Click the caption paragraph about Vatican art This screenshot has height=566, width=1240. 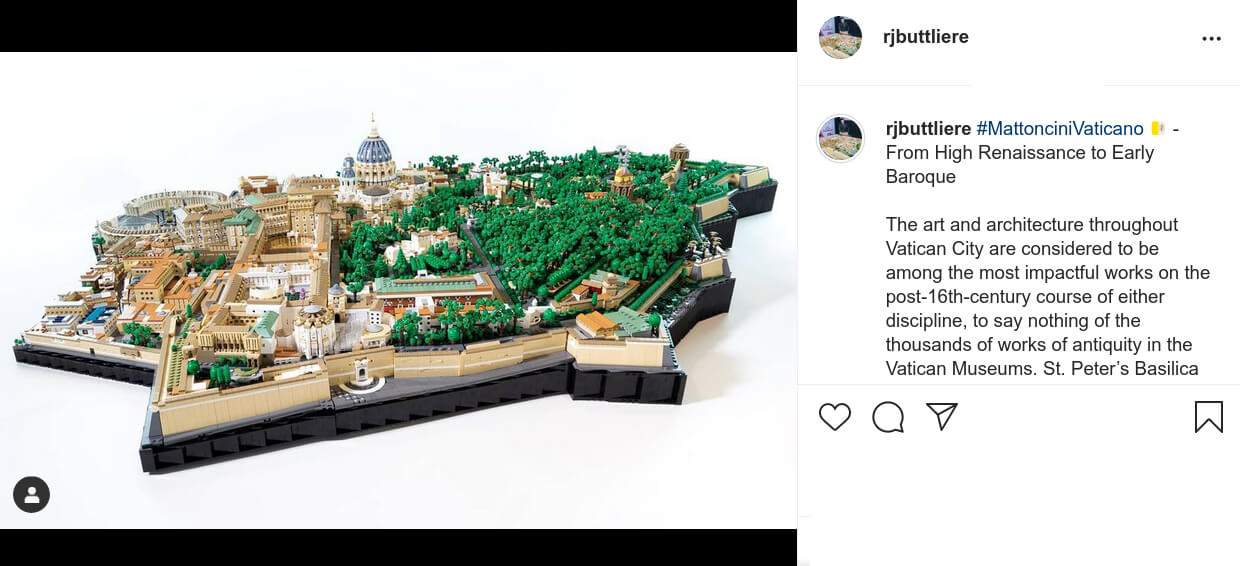pos(1048,297)
